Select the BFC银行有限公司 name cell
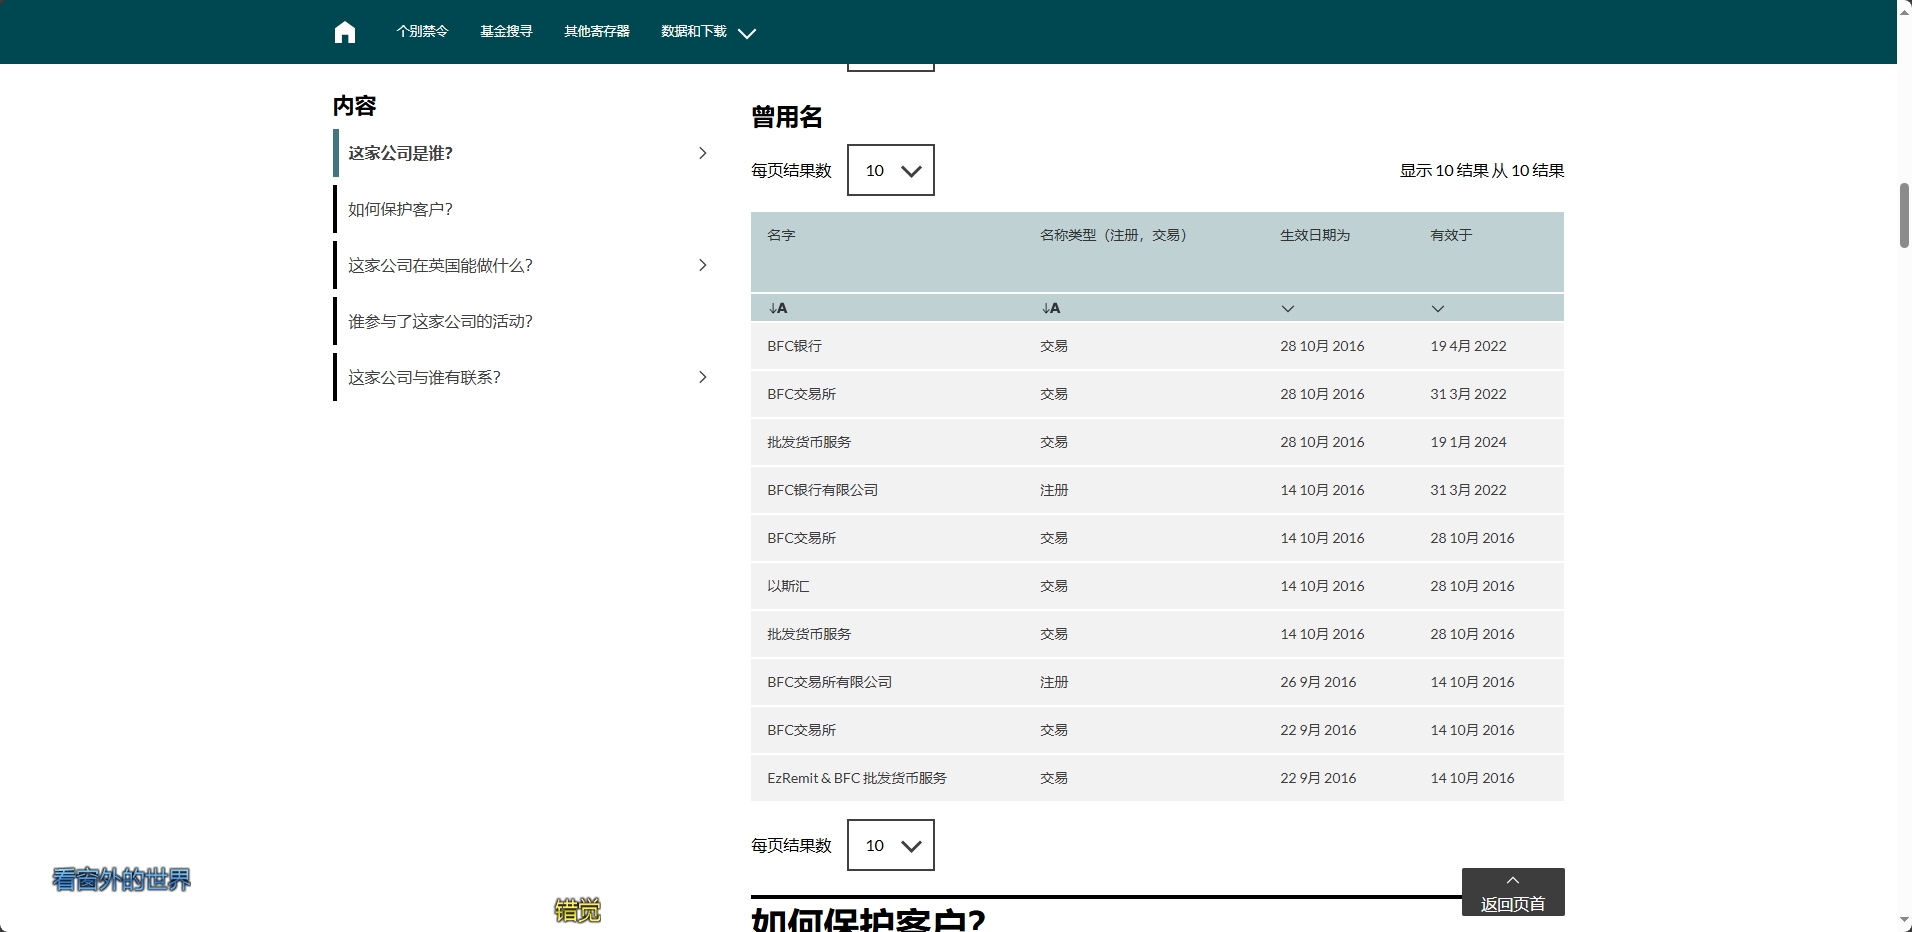 pos(823,490)
